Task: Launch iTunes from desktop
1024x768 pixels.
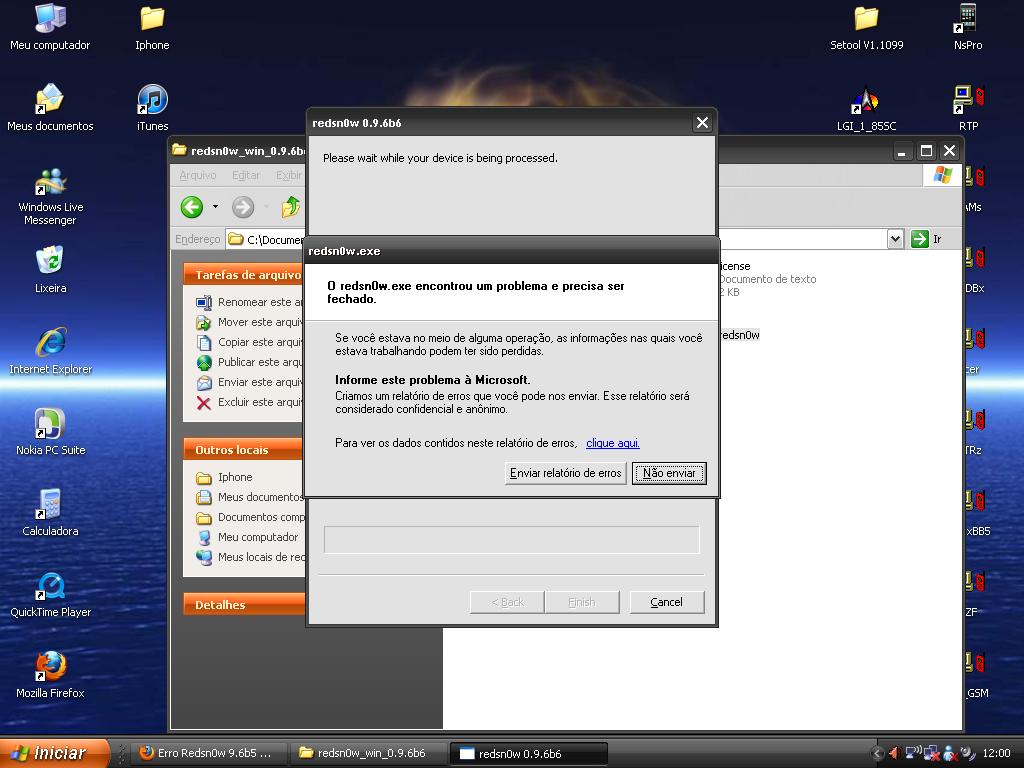Action: [x=152, y=108]
